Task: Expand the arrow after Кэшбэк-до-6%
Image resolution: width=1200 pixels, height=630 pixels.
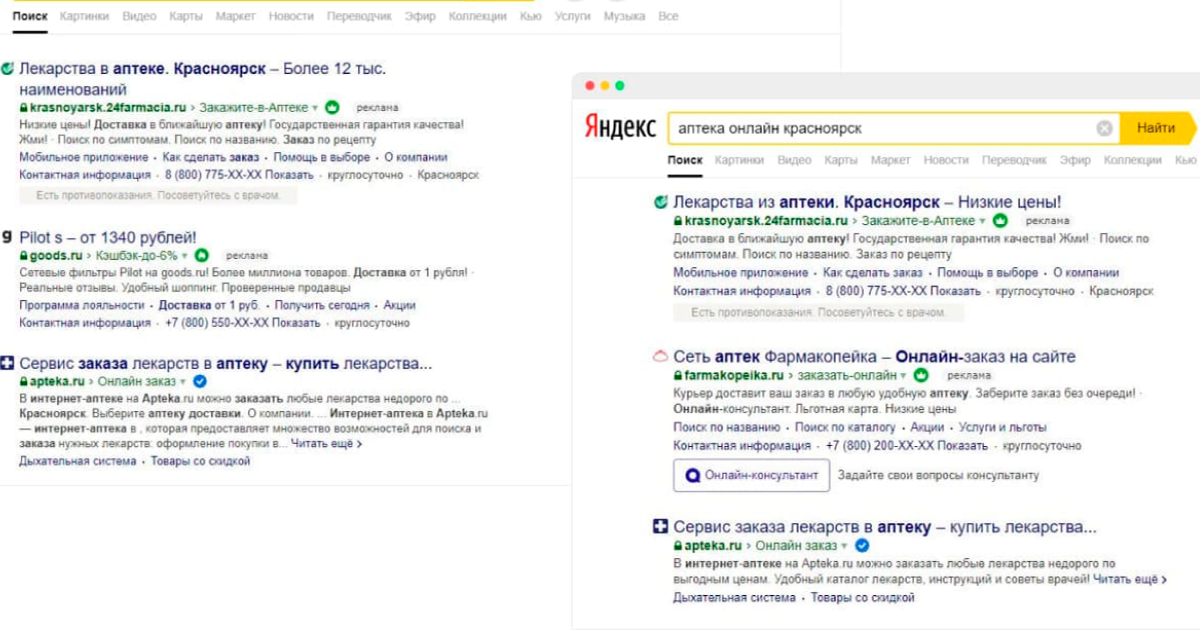Action: (184, 256)
